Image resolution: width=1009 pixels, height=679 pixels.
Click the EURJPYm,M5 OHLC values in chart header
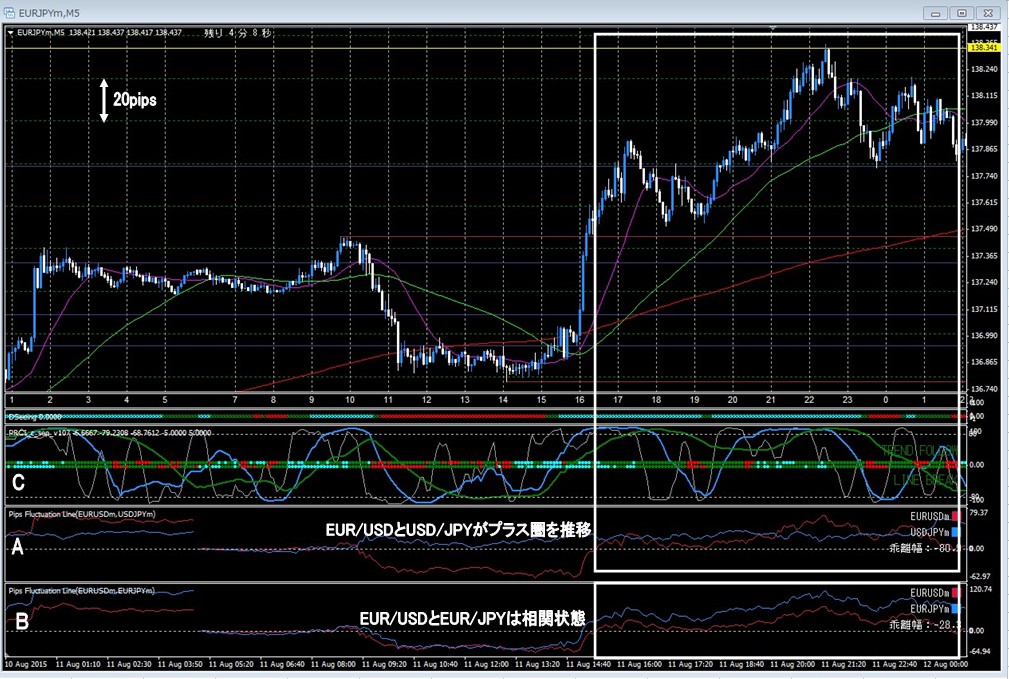coord(125,32)
